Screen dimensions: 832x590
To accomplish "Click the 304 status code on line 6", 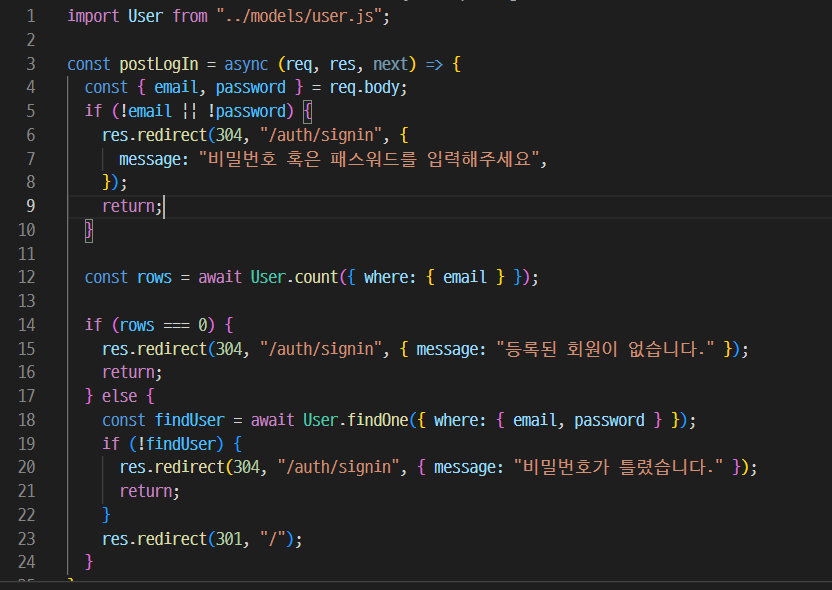I will pos(229,135).
